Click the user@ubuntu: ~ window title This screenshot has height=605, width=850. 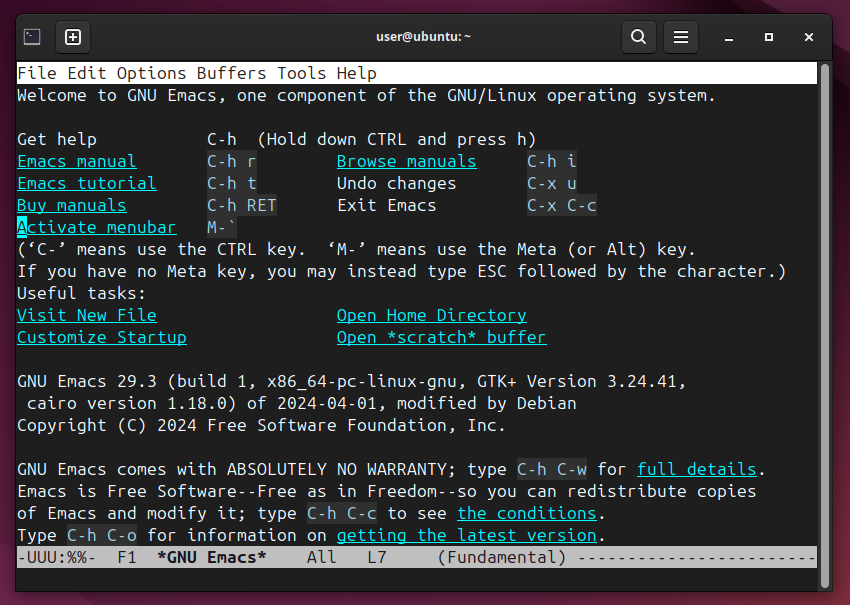(x=423, y=37)
